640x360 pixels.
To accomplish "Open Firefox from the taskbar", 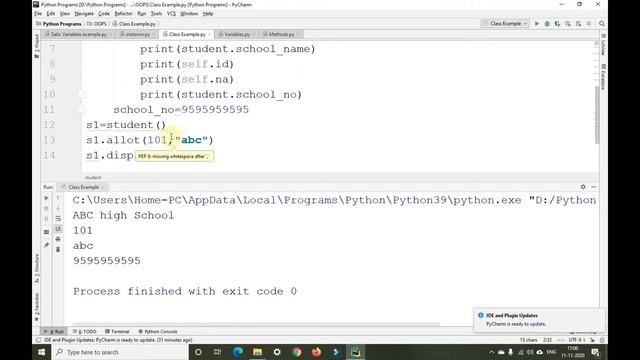I will tap(316, 352).
